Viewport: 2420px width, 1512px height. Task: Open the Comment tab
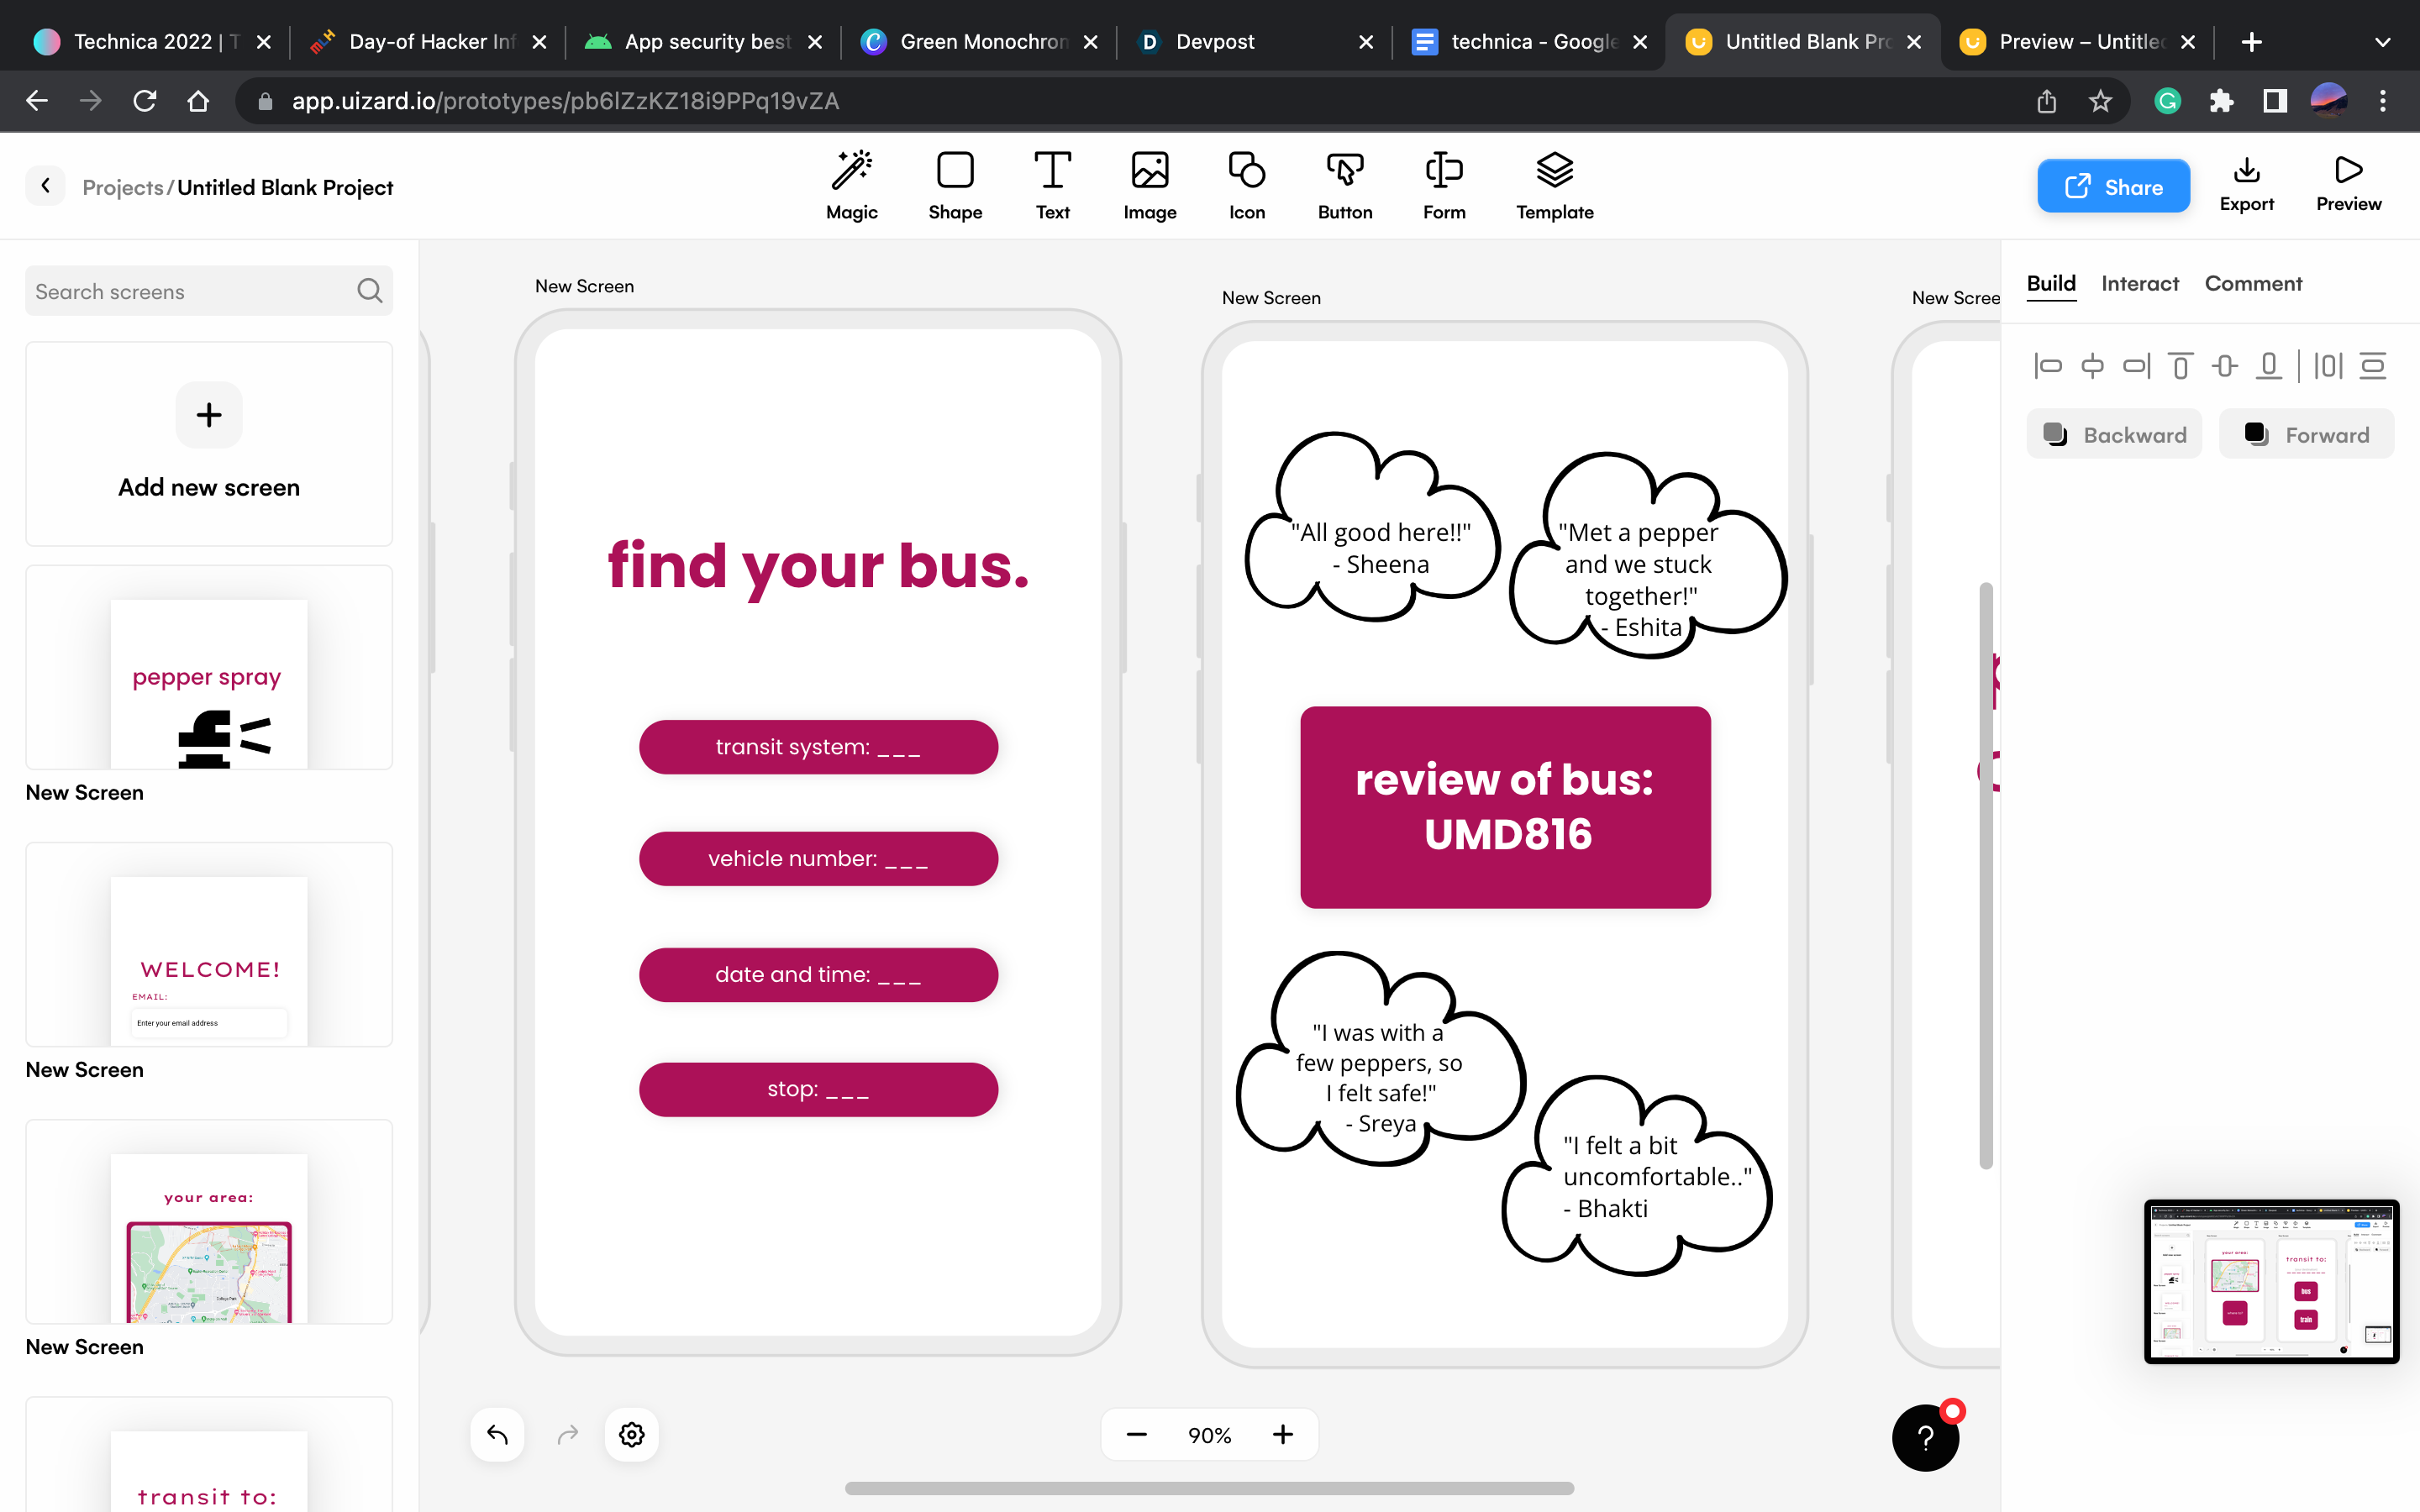click(x=2252, y=284)
